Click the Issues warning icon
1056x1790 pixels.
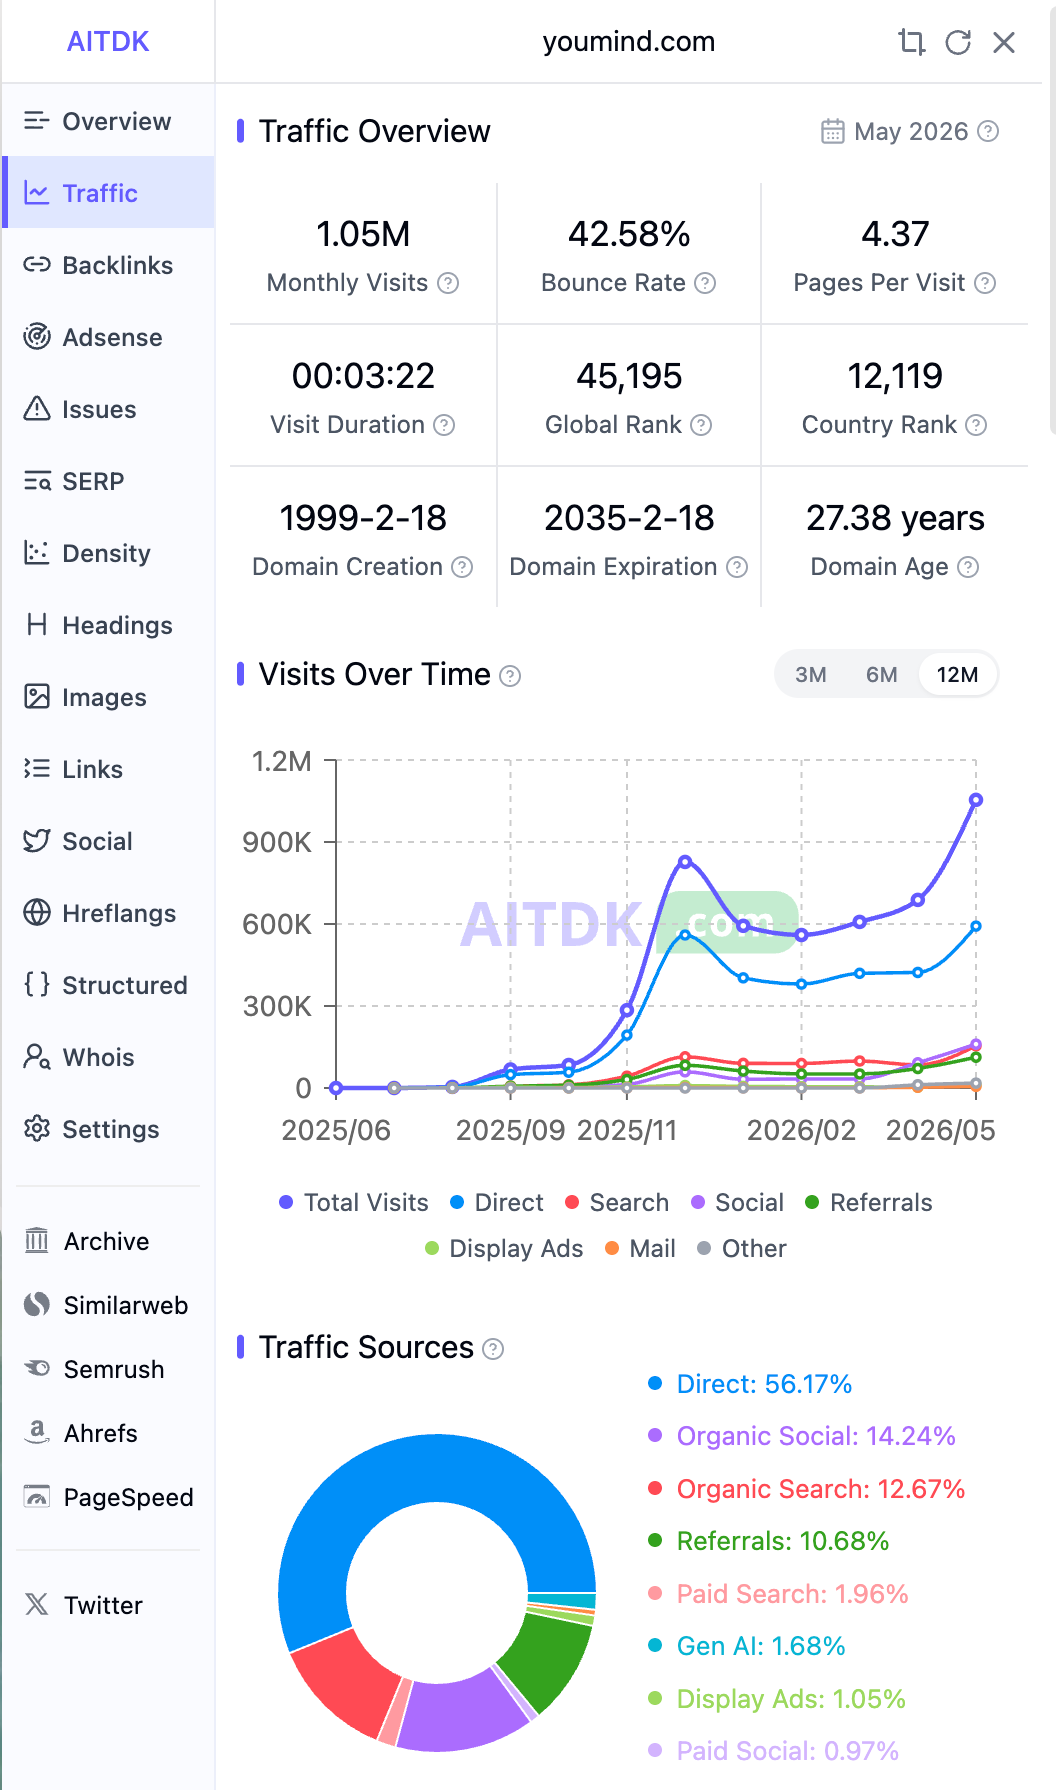tap(37, 409)
